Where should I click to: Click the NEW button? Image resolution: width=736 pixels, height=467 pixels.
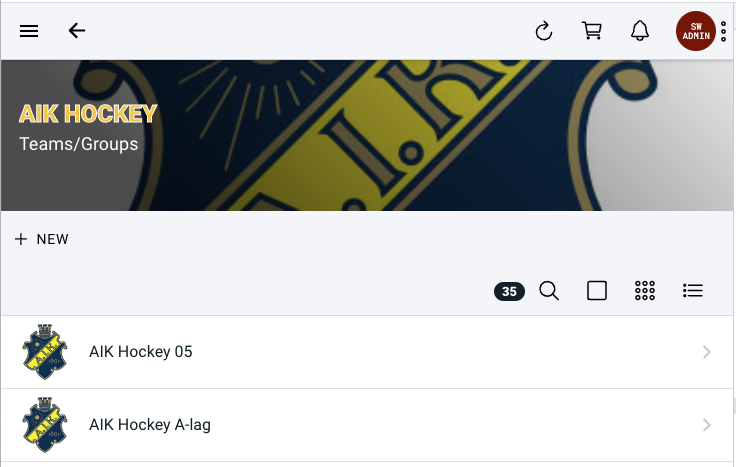point(42,239)
